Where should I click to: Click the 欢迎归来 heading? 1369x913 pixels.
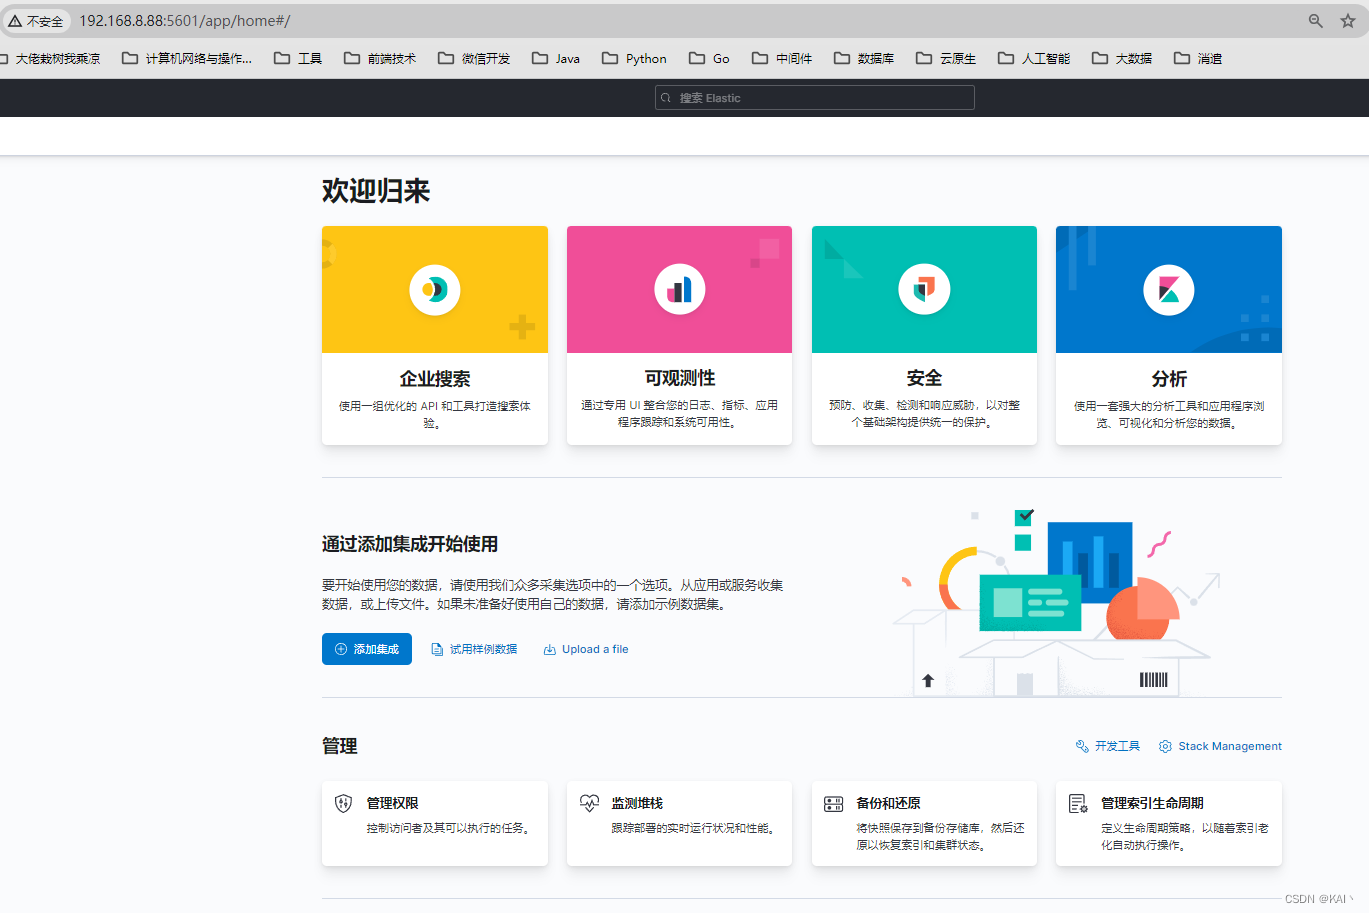tap(376, 191)
